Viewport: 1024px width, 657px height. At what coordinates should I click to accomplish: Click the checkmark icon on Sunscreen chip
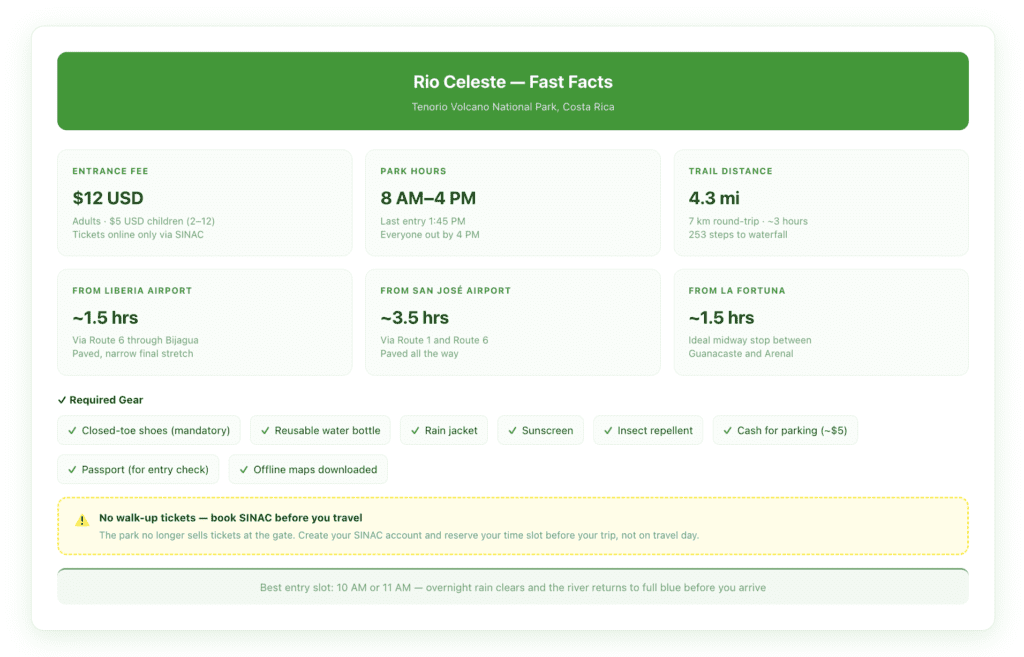click(514, 430)
